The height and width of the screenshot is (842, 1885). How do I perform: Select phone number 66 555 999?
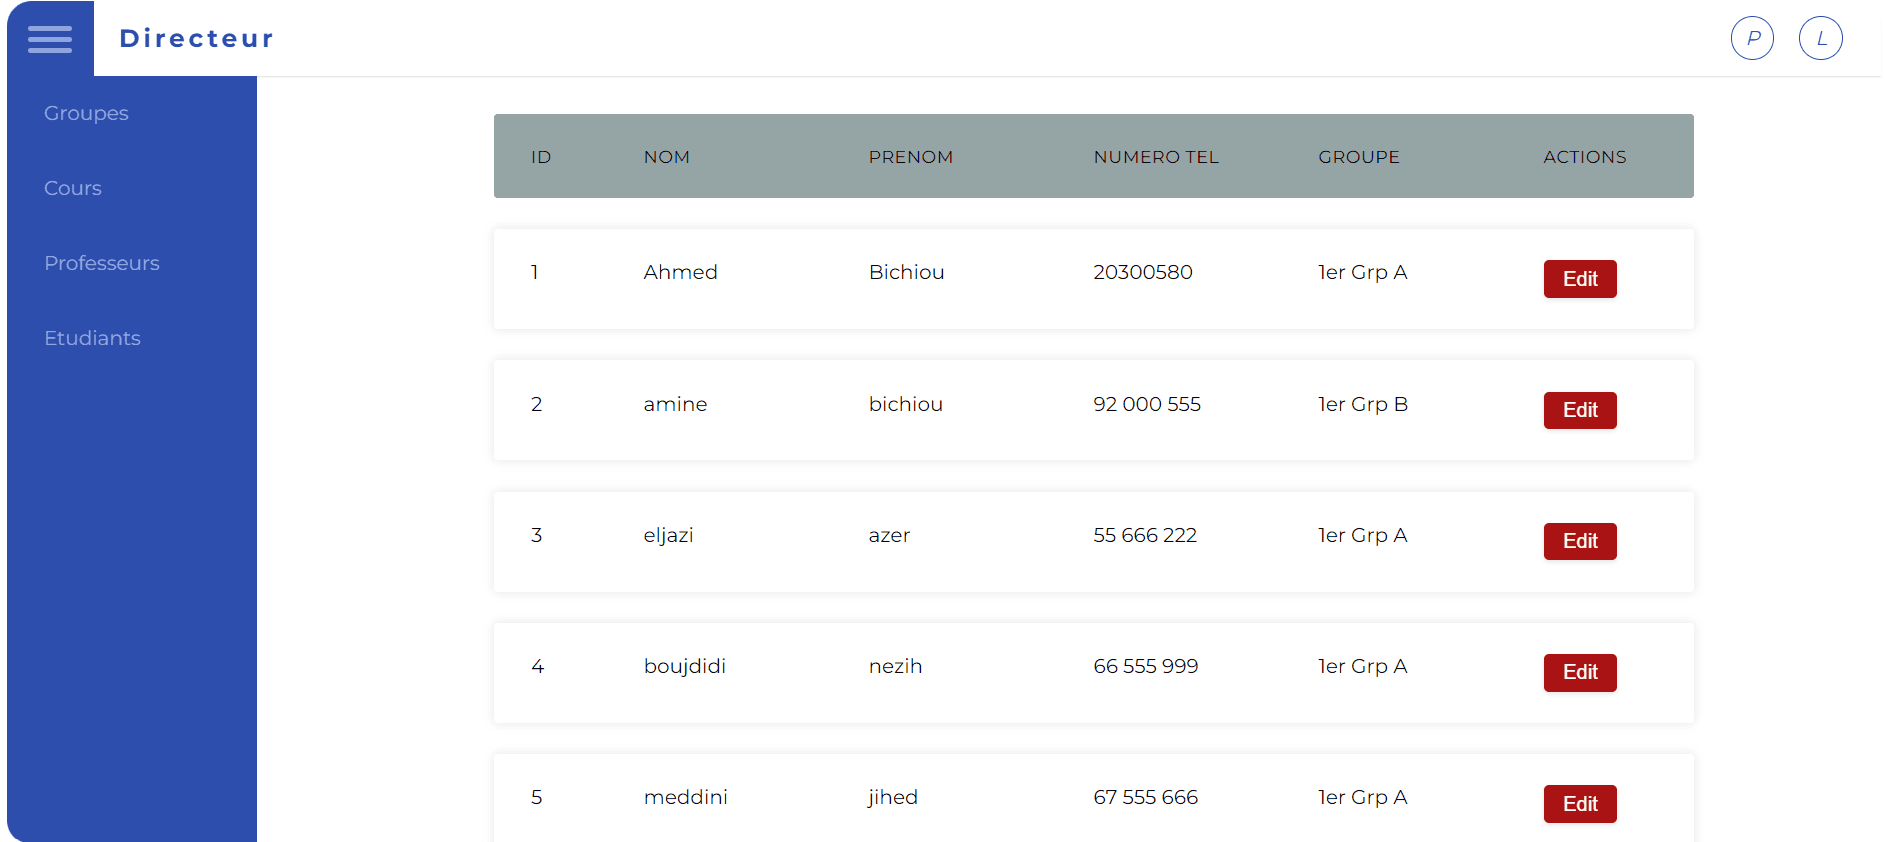1146,666
